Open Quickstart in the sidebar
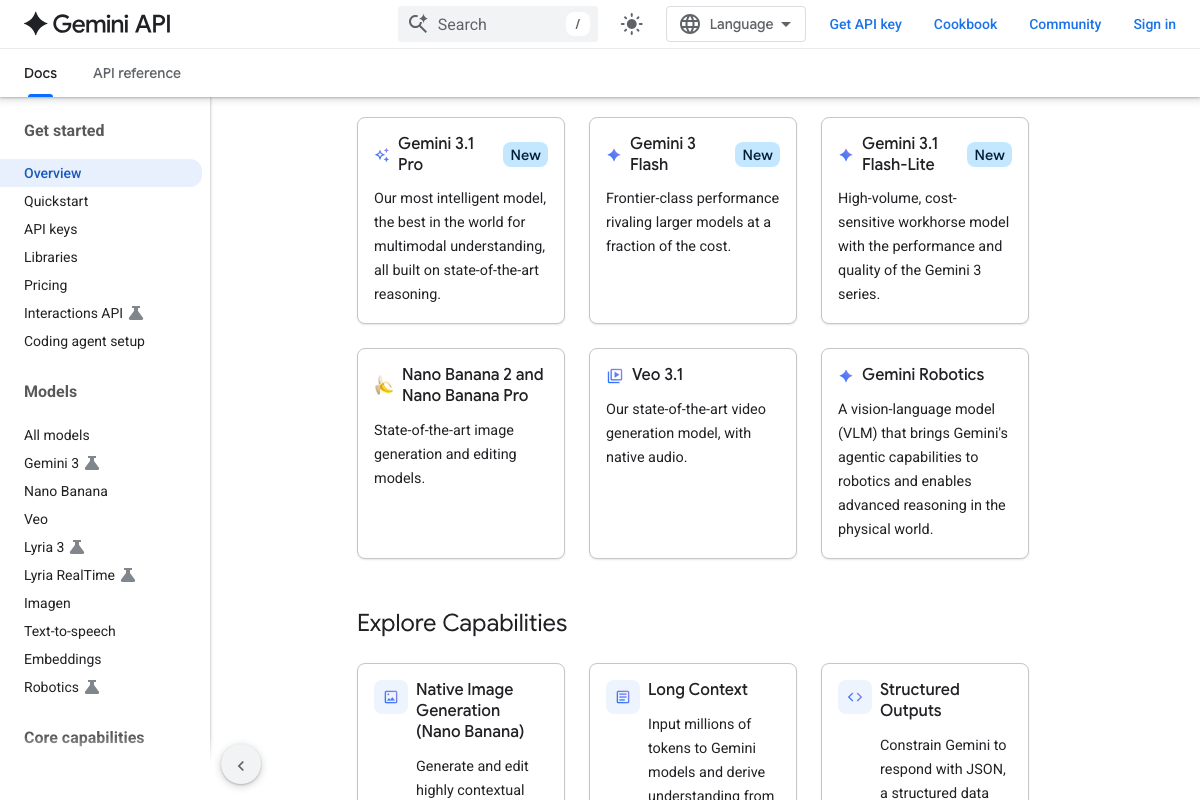 56,201
